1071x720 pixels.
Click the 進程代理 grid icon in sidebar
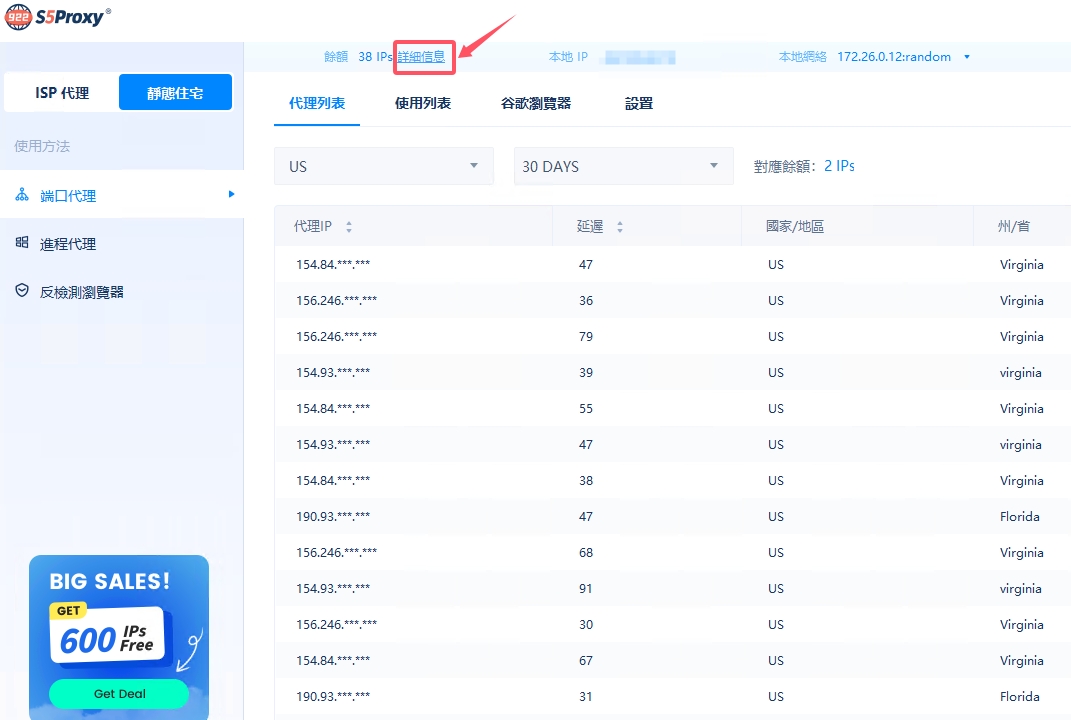click(22, 243)
